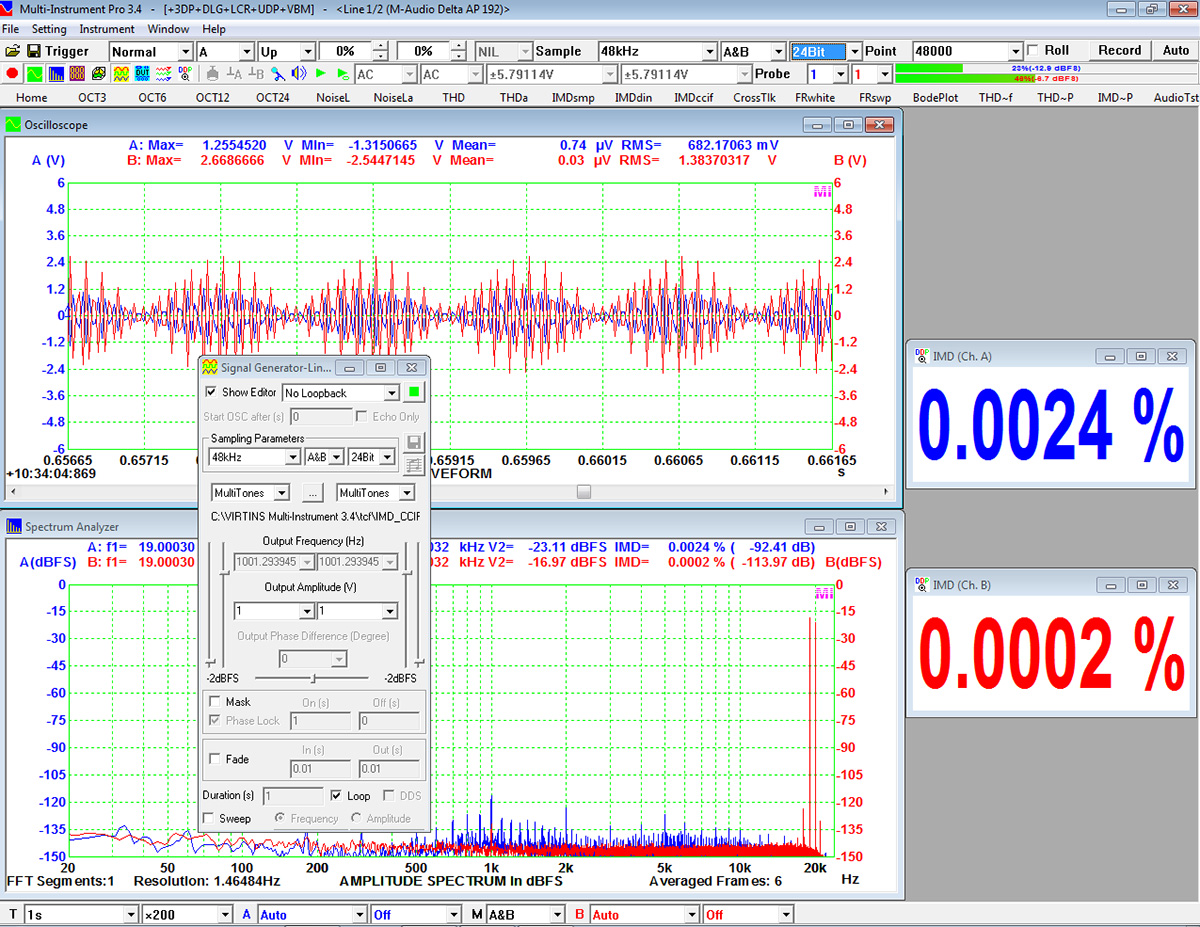Open the Signal Generator wave icon

click(121, 73)
